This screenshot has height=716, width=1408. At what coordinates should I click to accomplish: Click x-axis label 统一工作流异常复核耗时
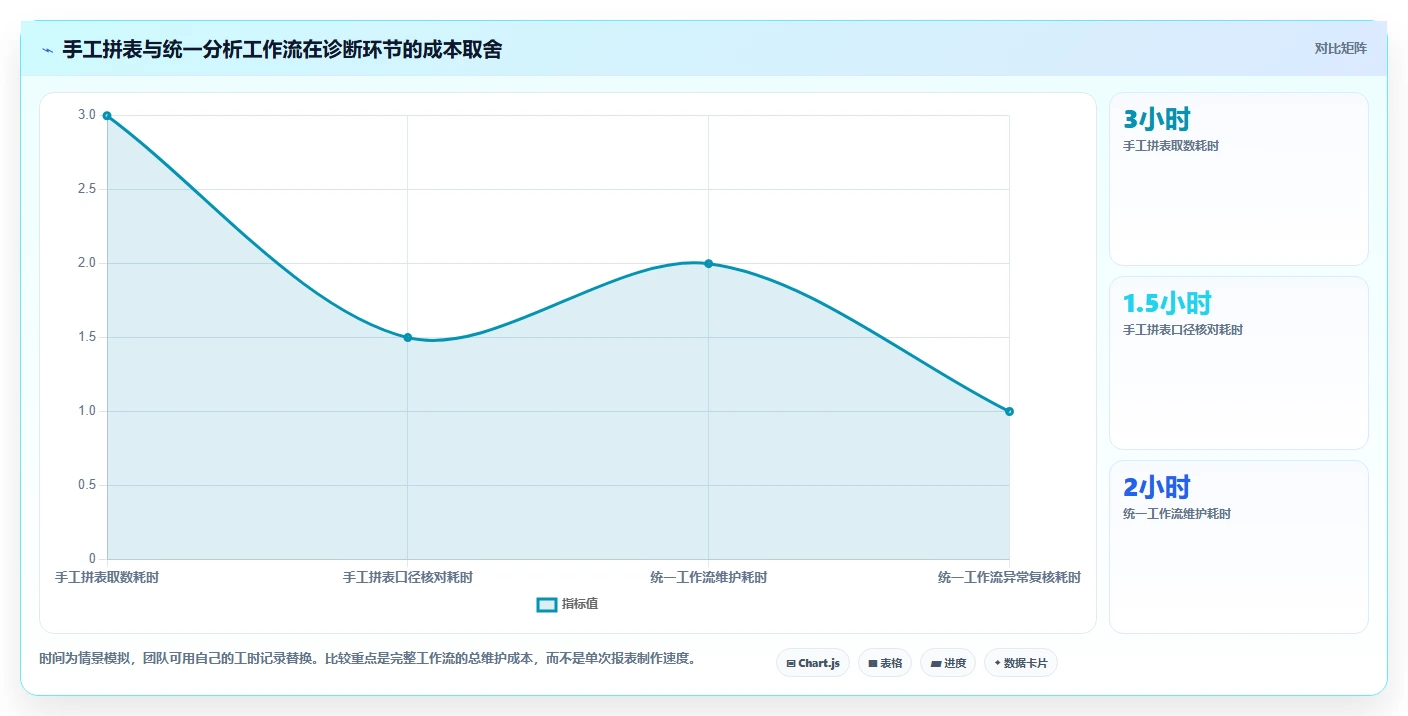pyautogui.click(x=1009, y=577)
